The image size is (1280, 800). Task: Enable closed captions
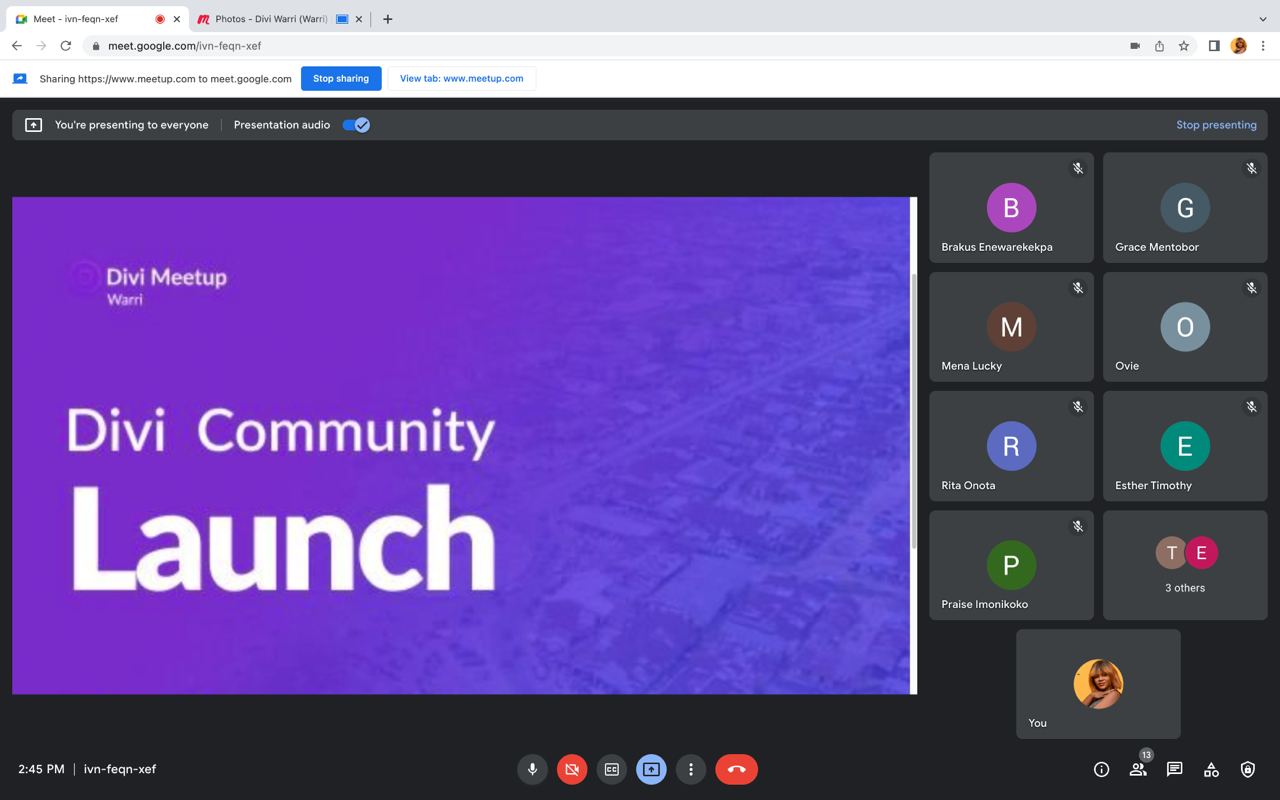611,769
